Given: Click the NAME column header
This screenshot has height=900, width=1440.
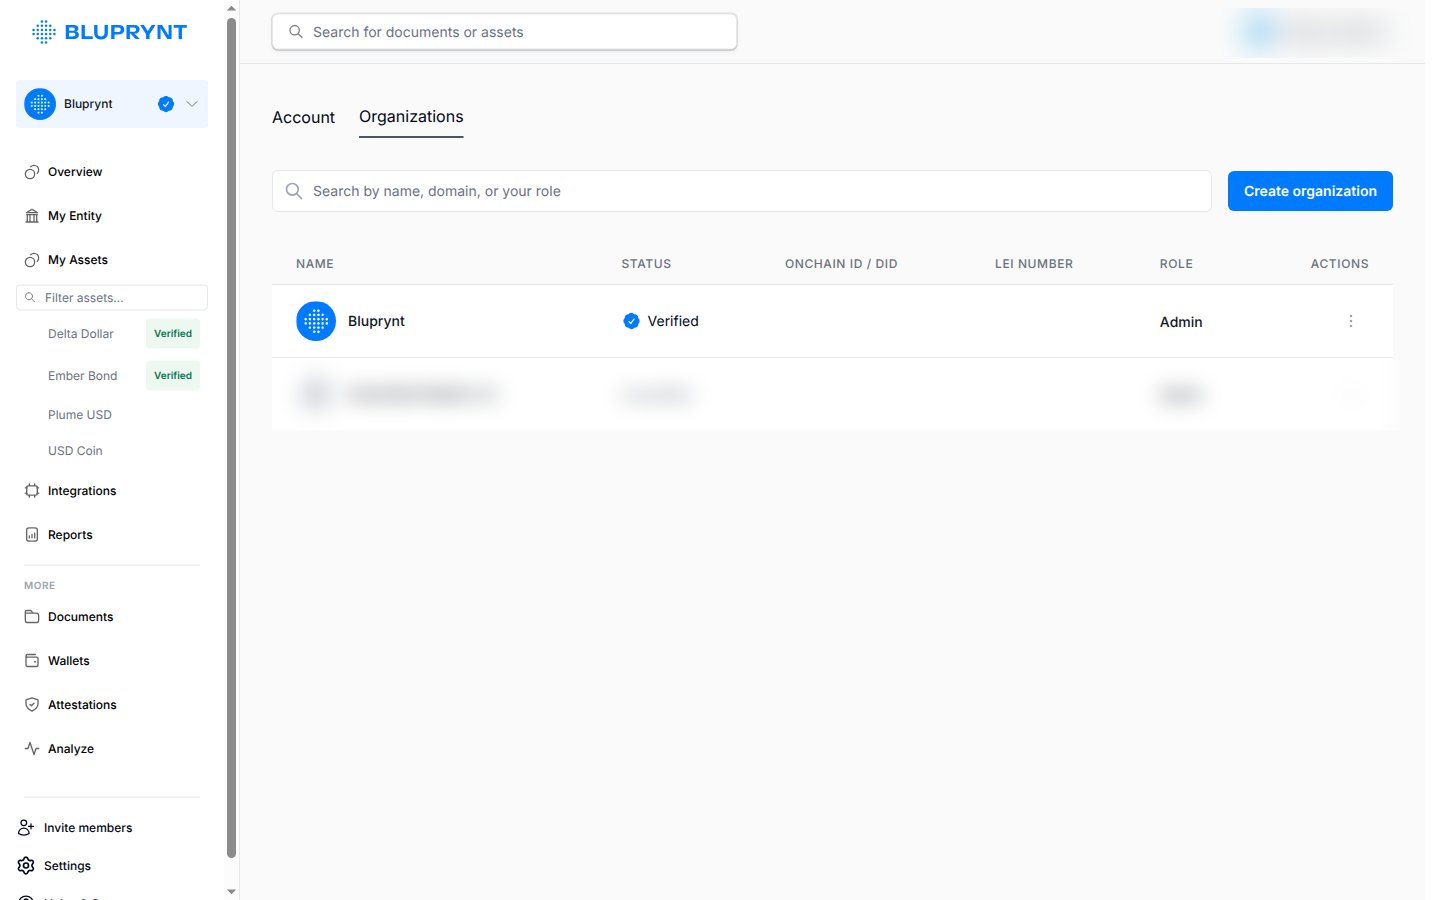Looking at the screenshot, I should coord(315,264).
